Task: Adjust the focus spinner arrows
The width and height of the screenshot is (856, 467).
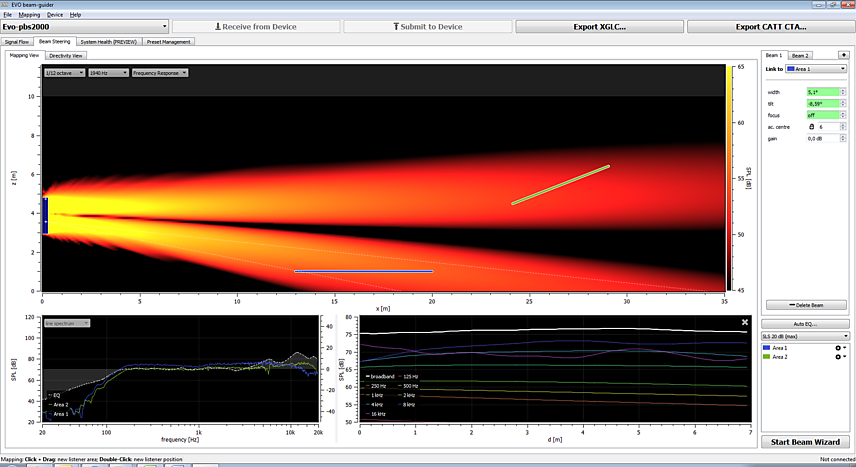Action: click(843, 115)
